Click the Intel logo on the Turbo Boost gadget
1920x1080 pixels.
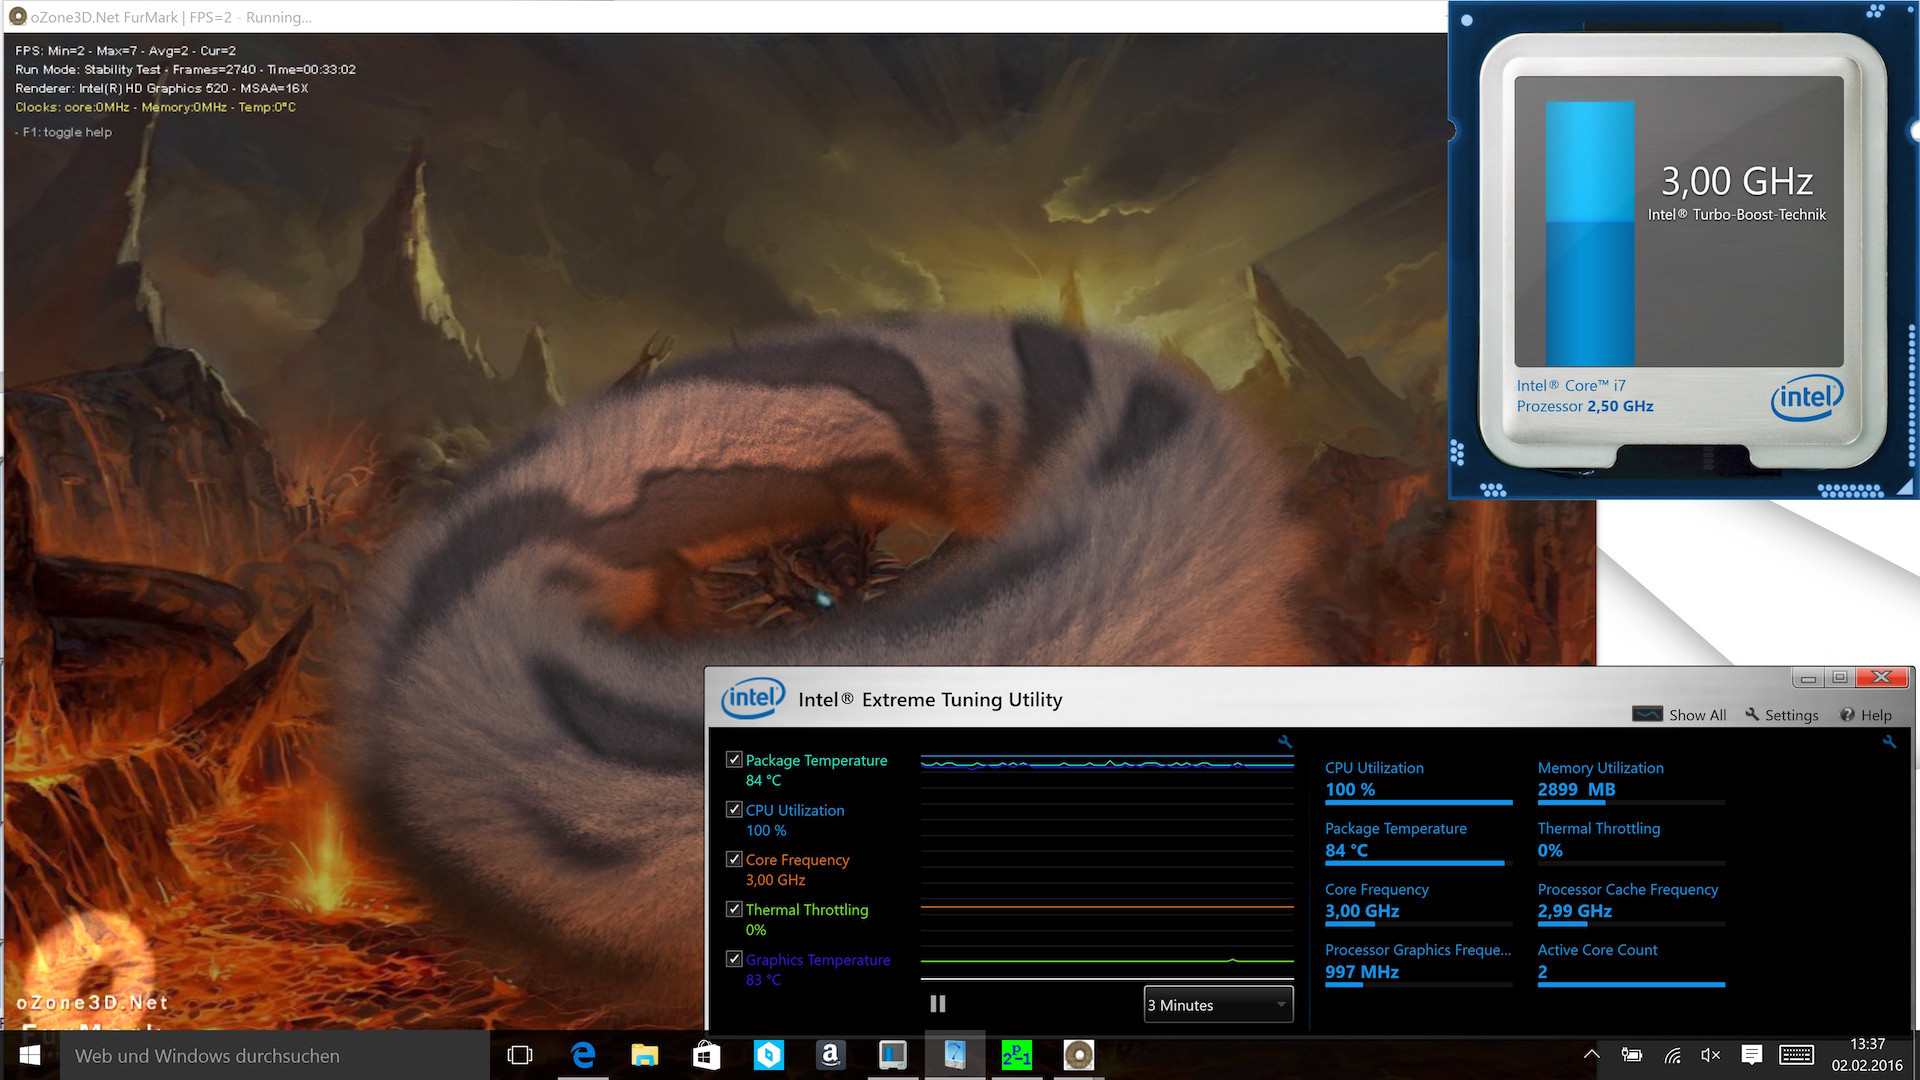click(x=1806, y=398)
